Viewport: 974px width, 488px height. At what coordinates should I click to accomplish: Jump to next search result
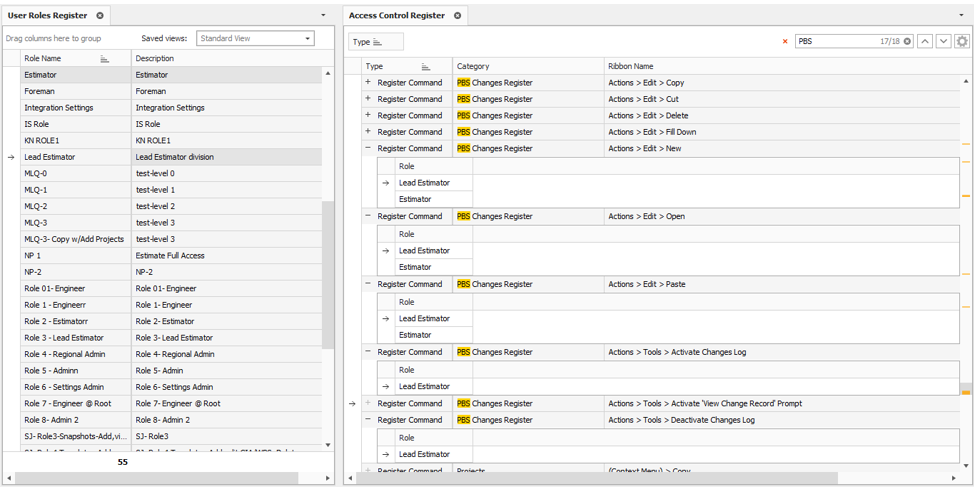click(x=943, y=42)
